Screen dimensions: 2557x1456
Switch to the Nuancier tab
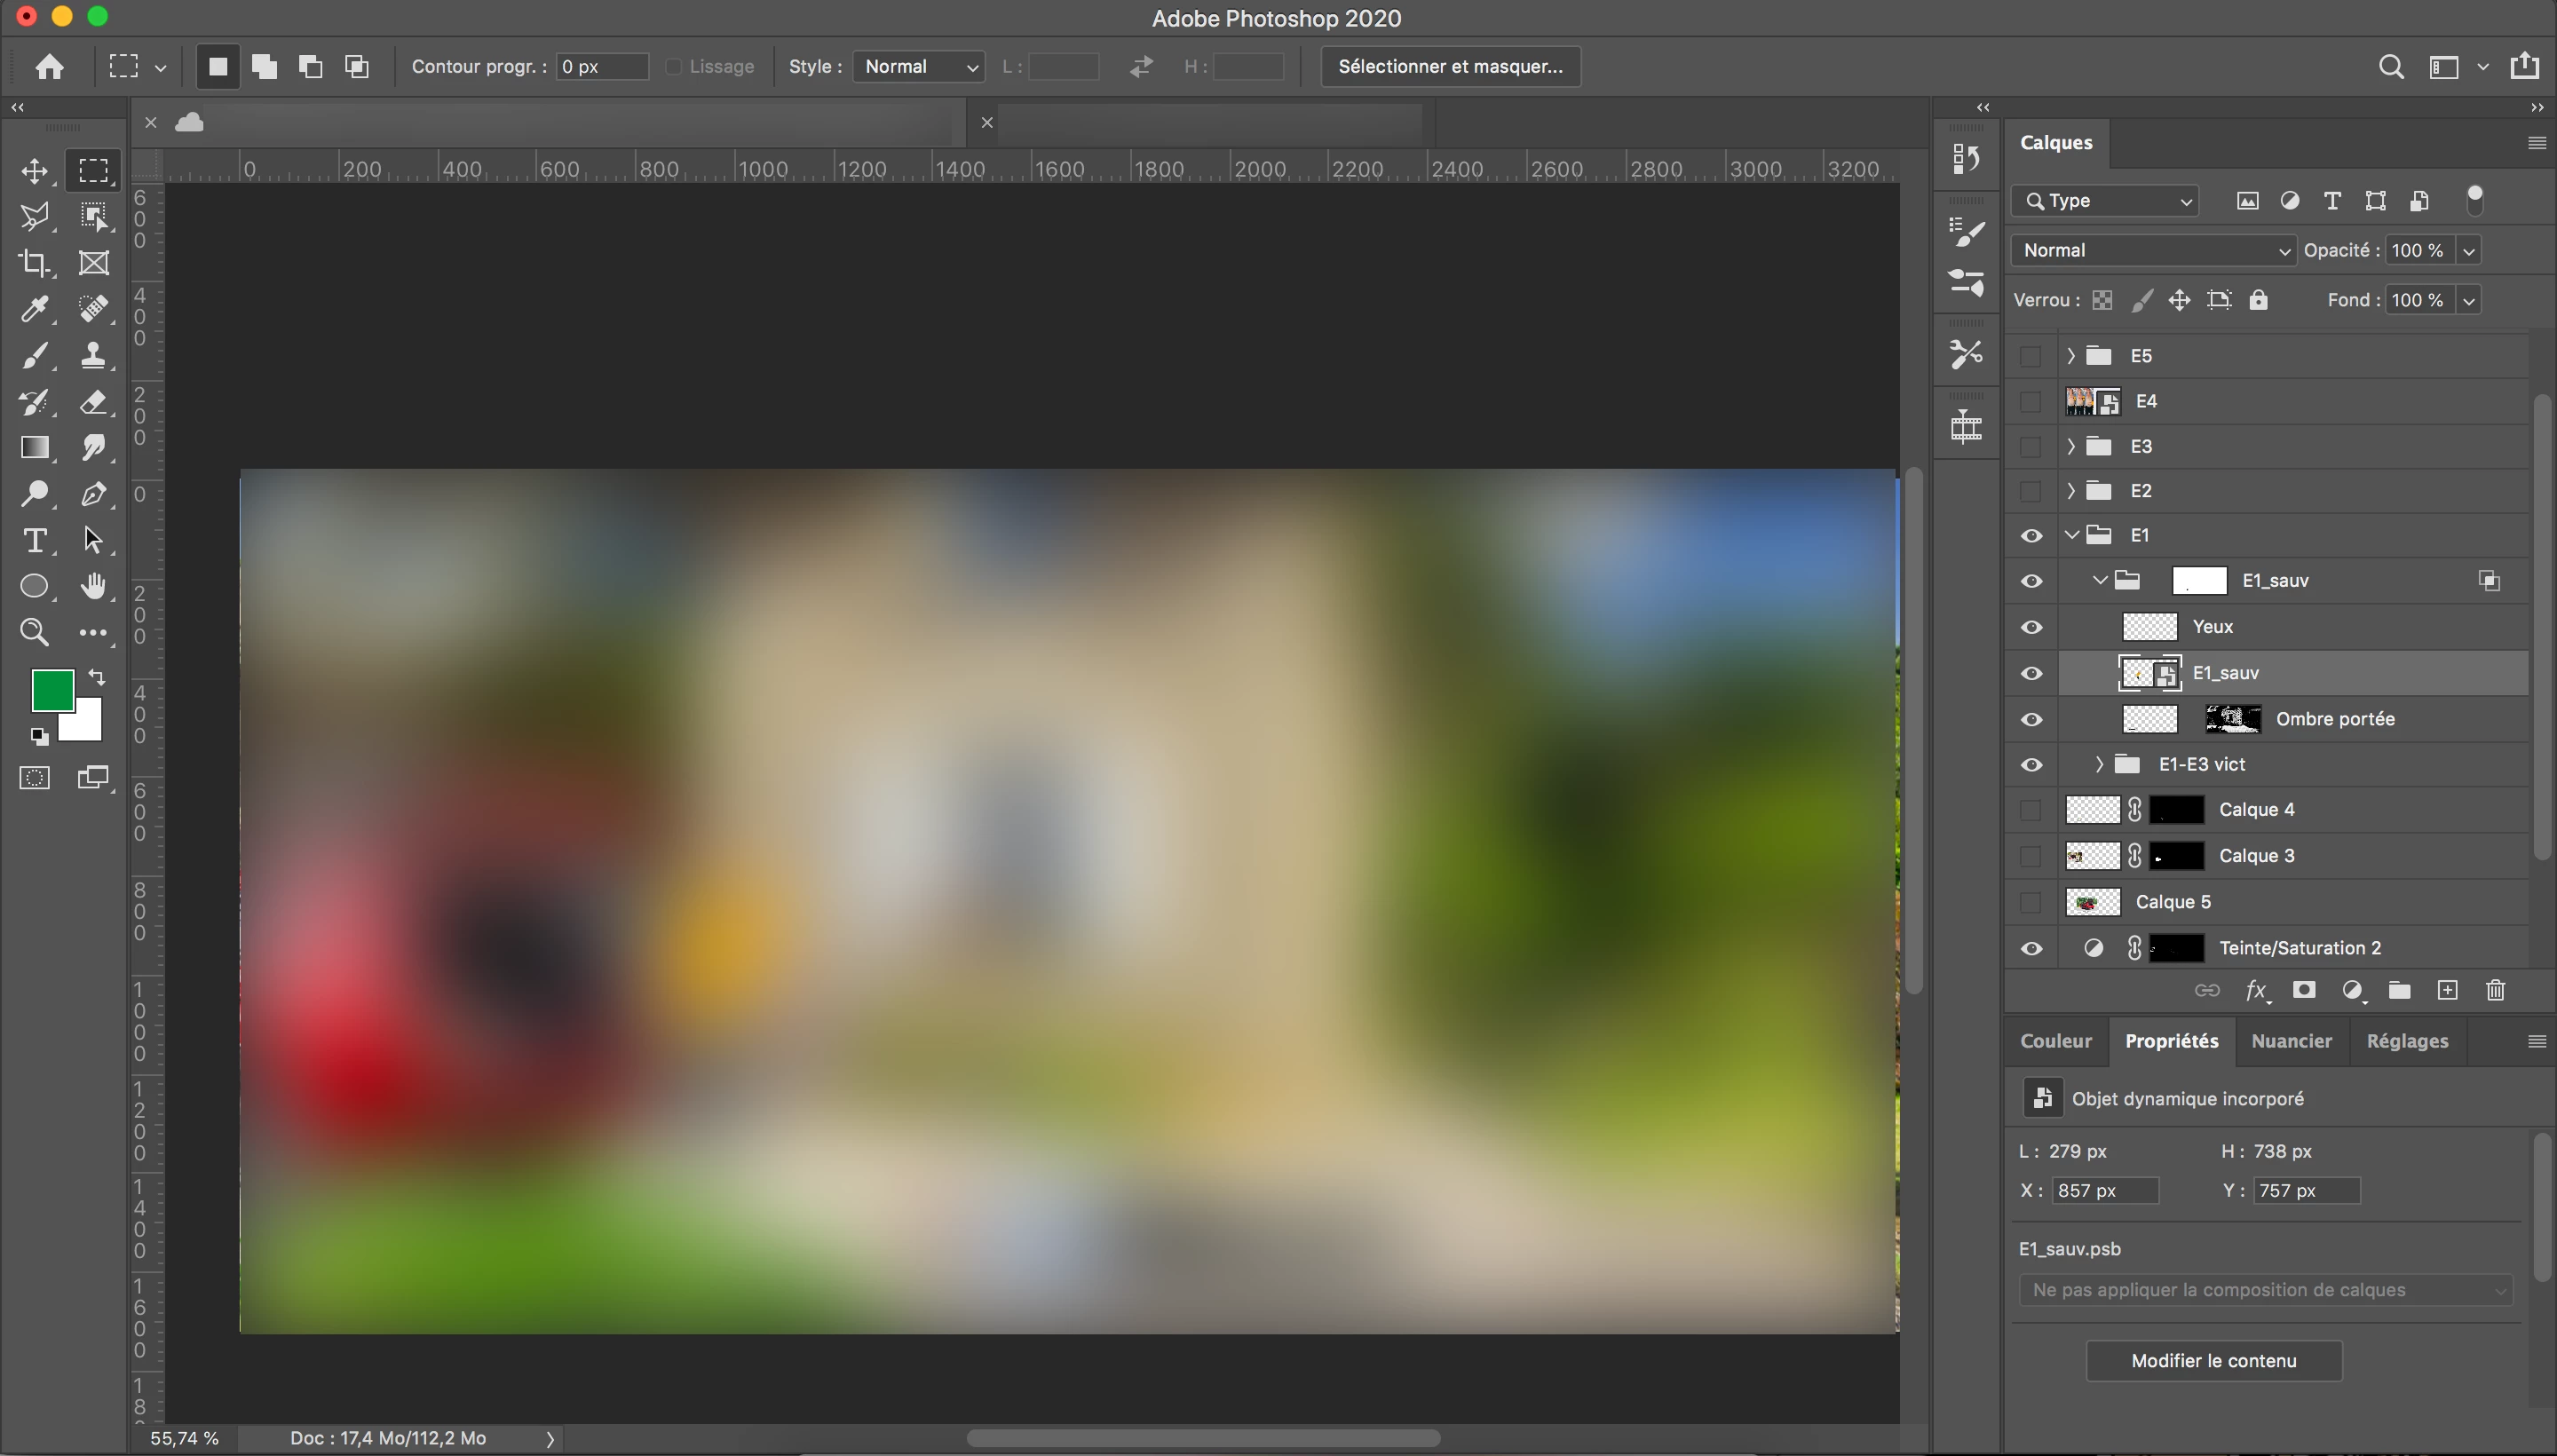click(2291, 1041)
